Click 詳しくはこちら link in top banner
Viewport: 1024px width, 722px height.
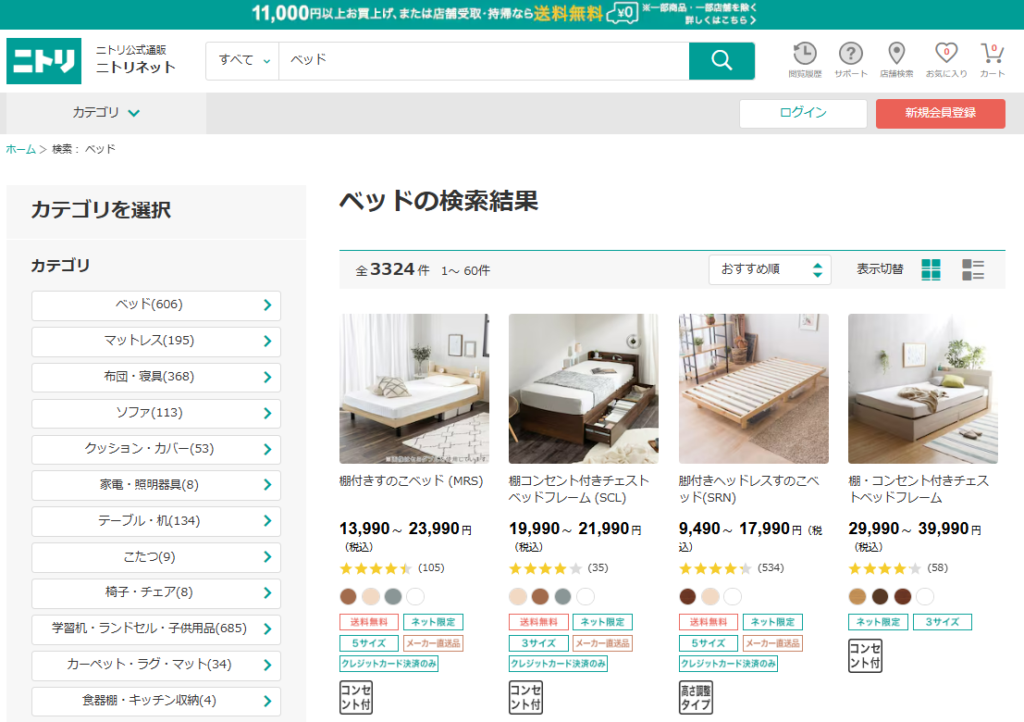tap(720, 20)
